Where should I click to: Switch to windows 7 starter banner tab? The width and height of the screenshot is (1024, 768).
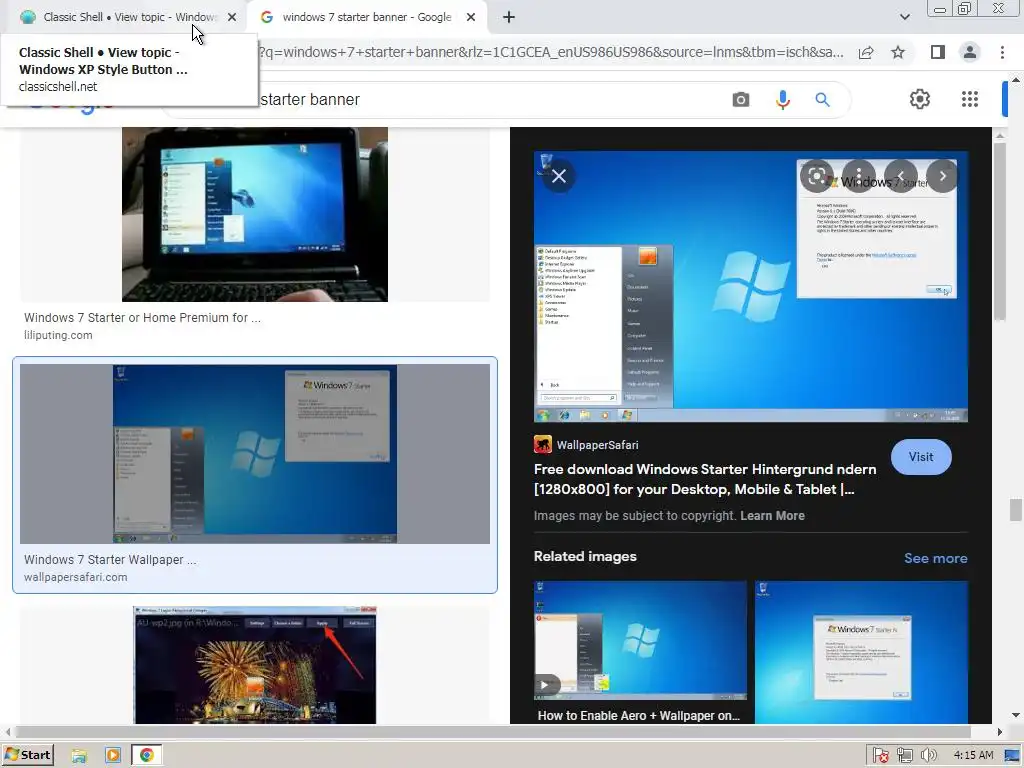pos(366,17)
